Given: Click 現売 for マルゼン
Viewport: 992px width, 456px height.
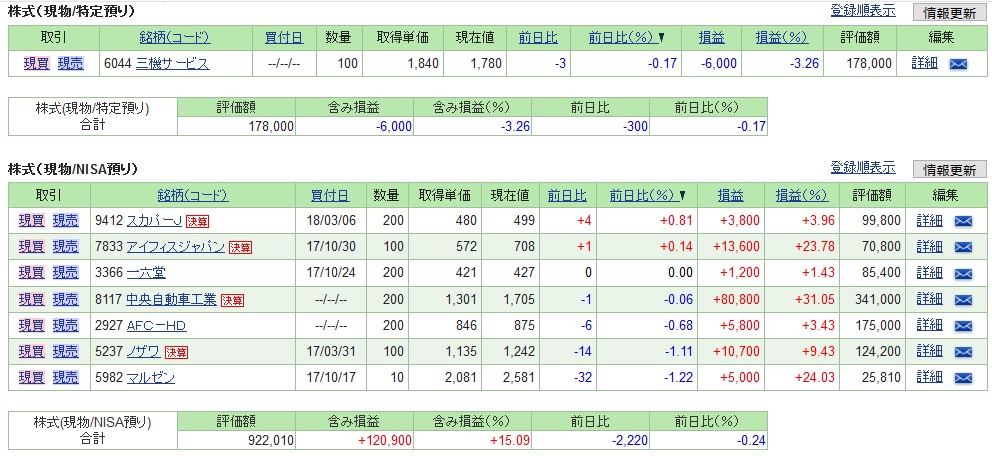Looking at the screenshot, I should pyautogui.click(x=65, y=378).
